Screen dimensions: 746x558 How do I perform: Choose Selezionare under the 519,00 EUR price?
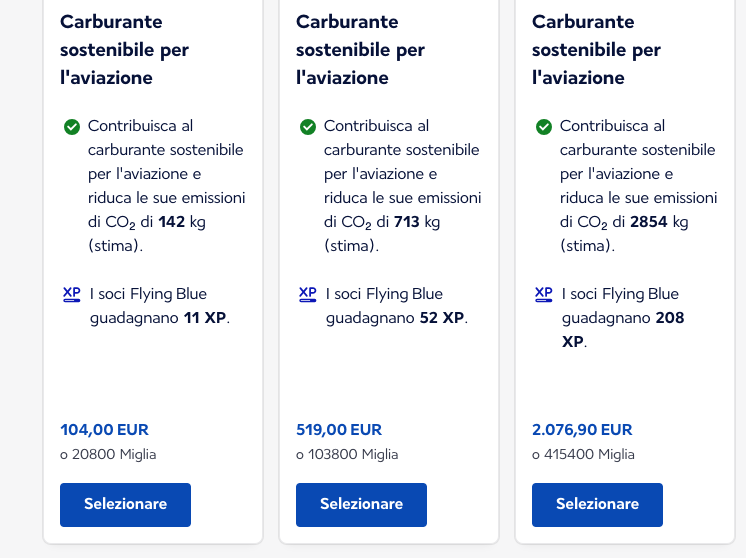click(x=362, y=505)
